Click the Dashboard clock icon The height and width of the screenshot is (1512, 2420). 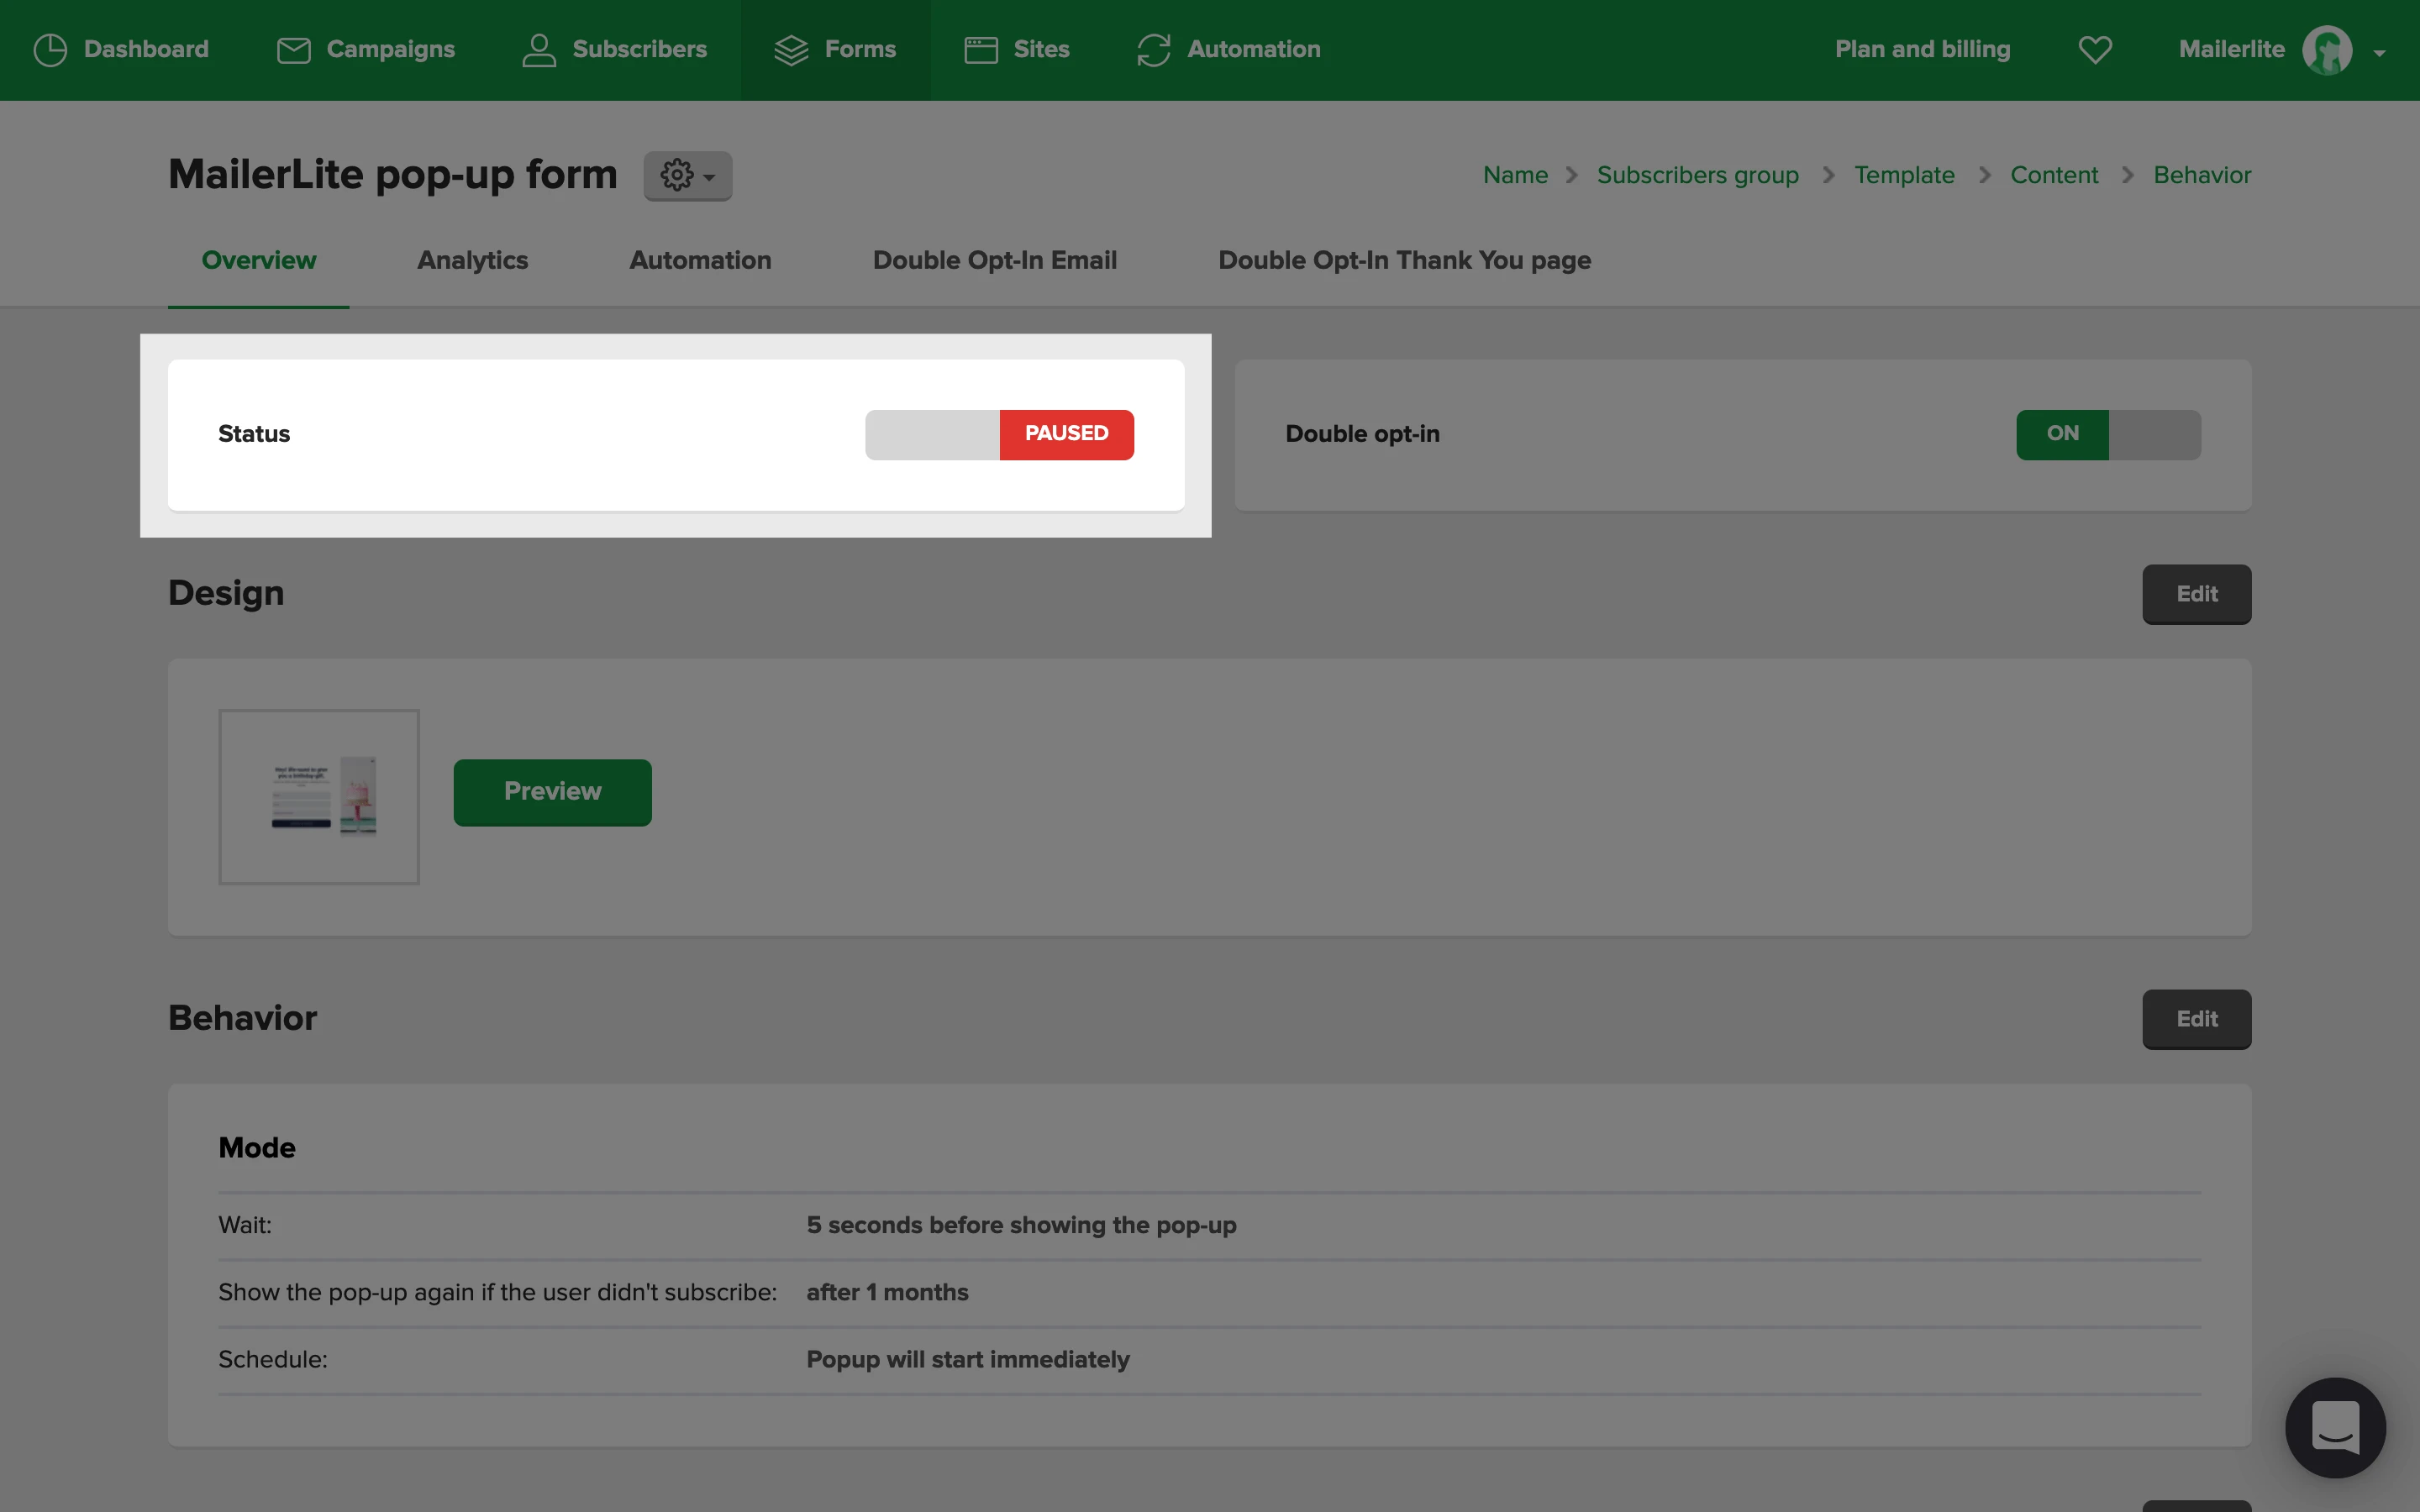(50, 50)
